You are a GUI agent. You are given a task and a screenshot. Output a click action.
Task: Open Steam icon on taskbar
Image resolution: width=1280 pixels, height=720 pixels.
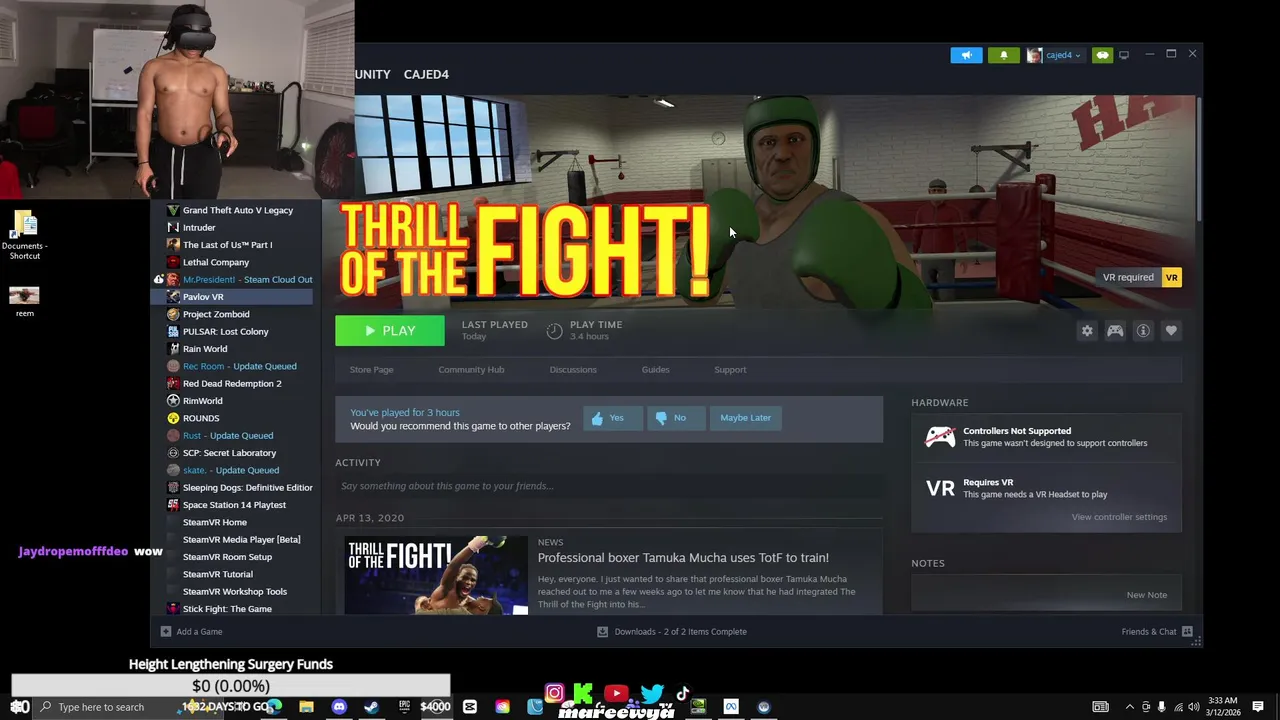tap(371, 707)
